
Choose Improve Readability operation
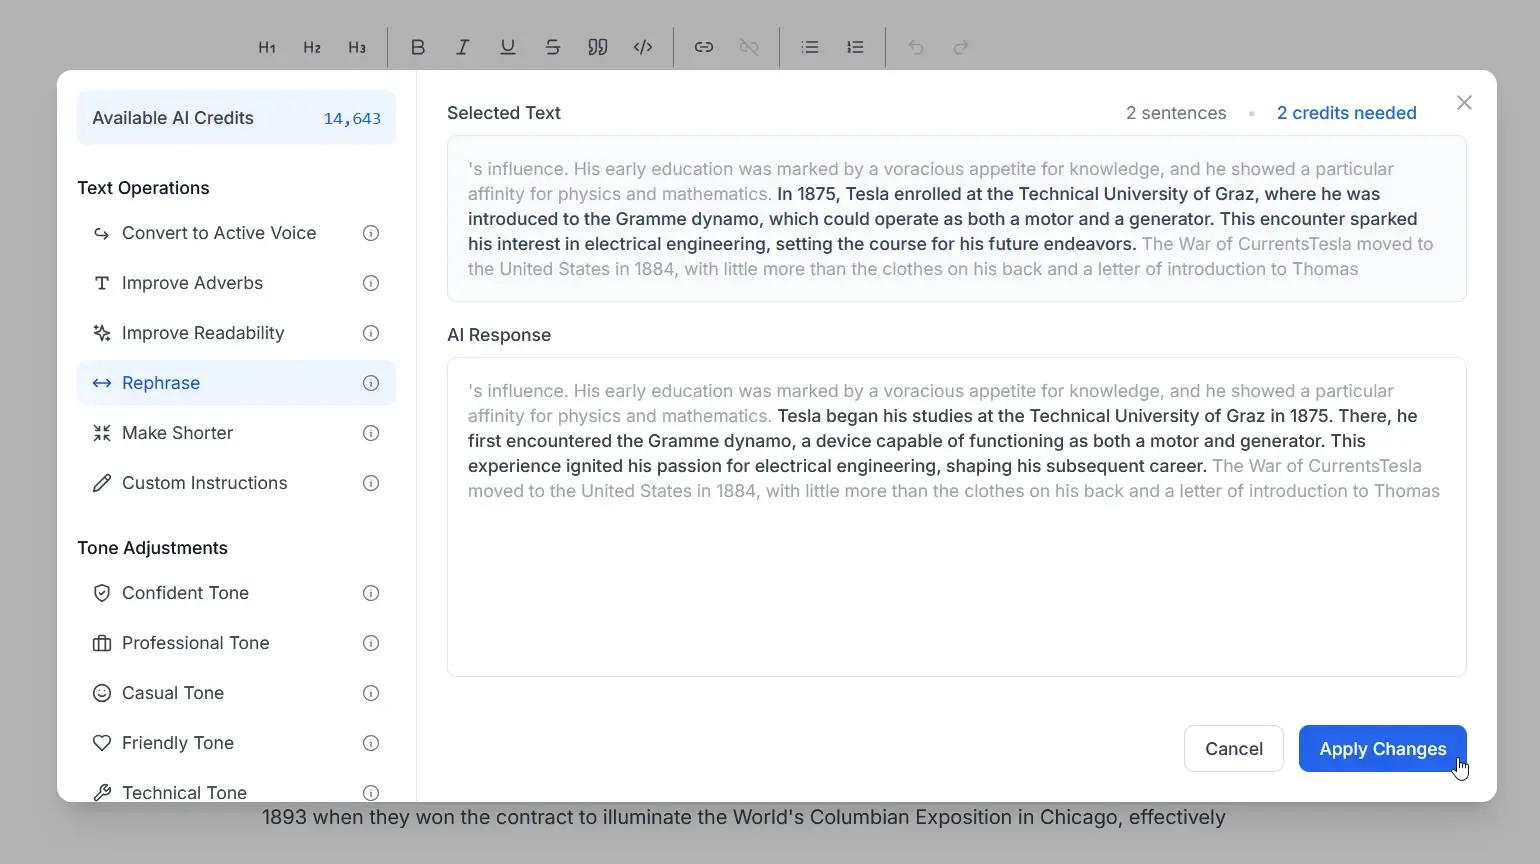coord(203,333)
